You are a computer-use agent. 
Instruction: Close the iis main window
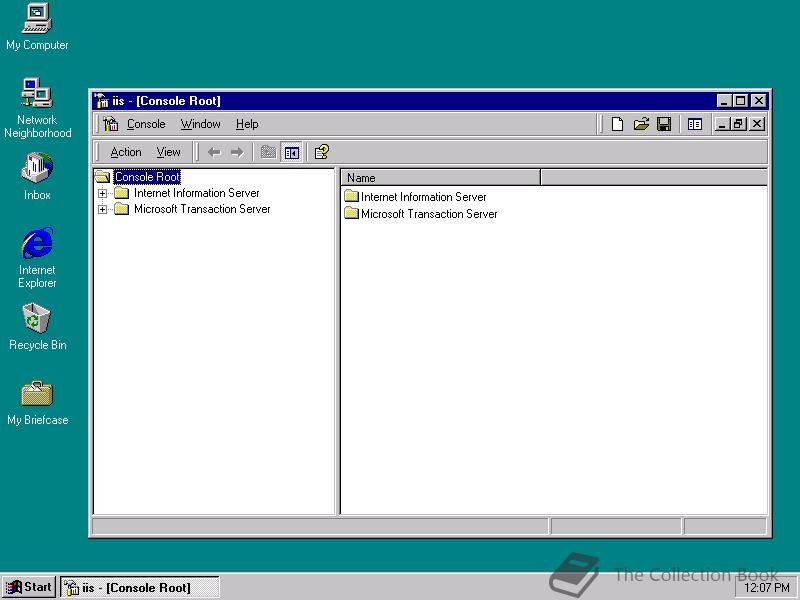(759, 101)
